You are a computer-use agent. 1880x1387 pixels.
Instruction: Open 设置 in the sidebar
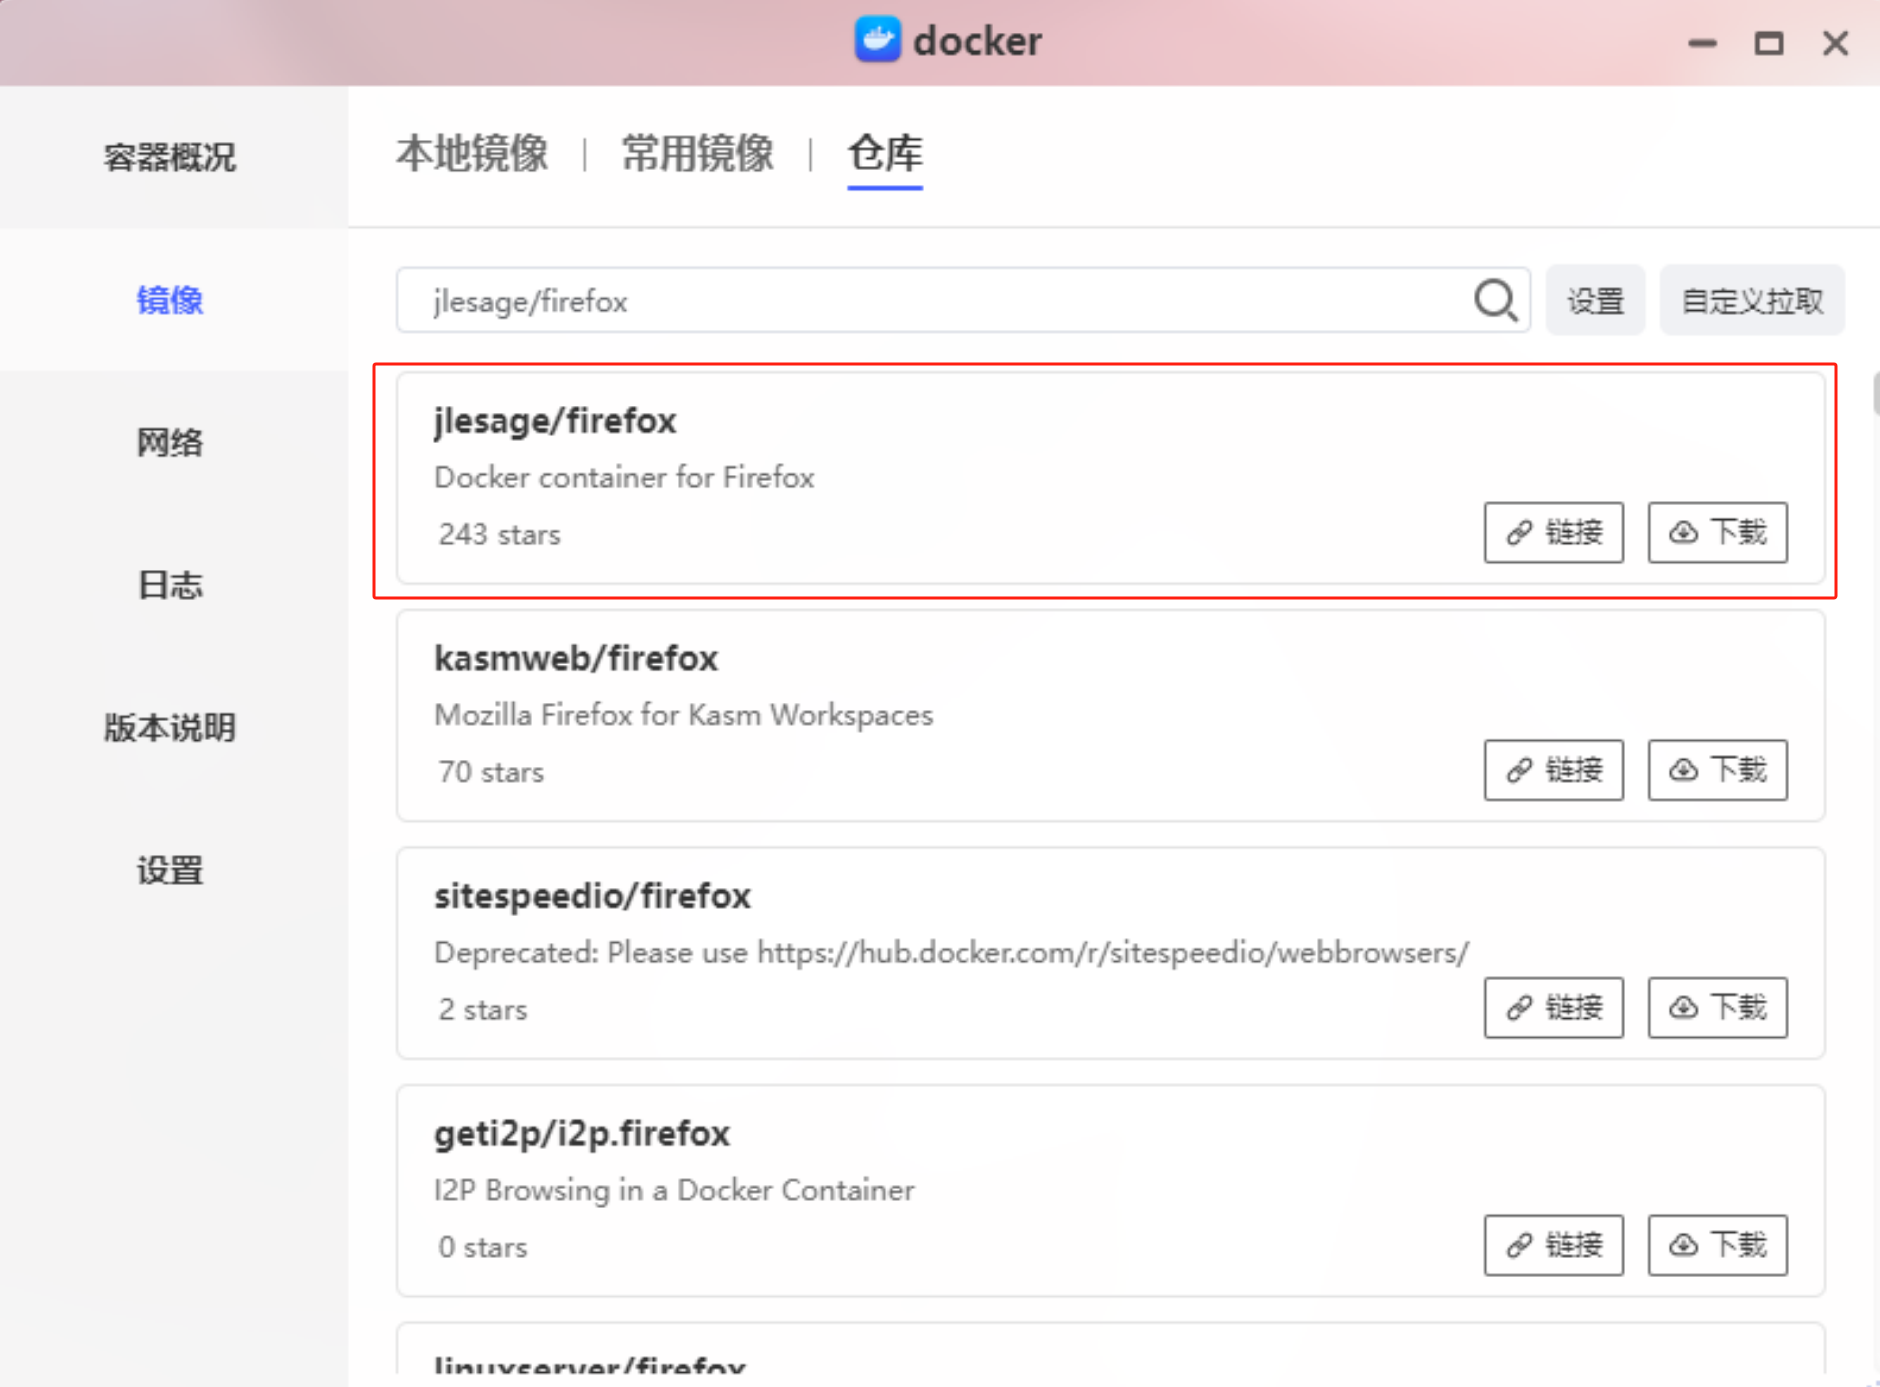[x=170, y=870]
